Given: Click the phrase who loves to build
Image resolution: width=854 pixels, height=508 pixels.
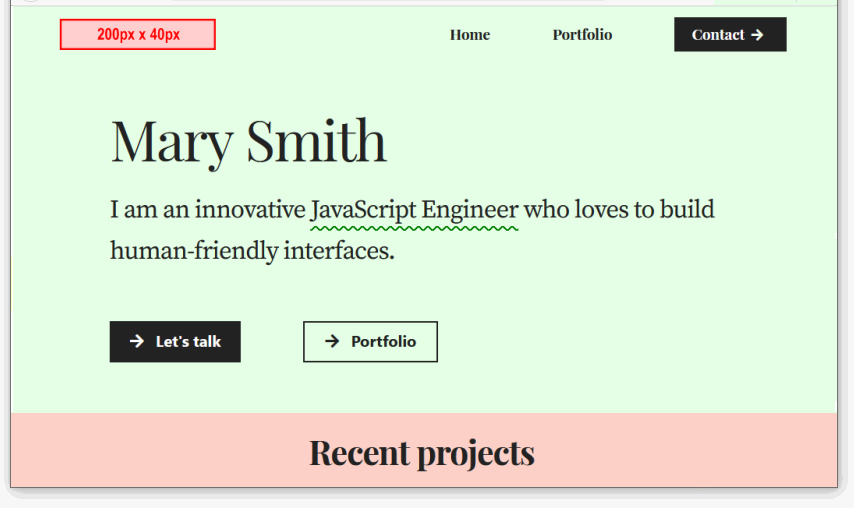Looking at the screenshot, I should pos(619,209).
